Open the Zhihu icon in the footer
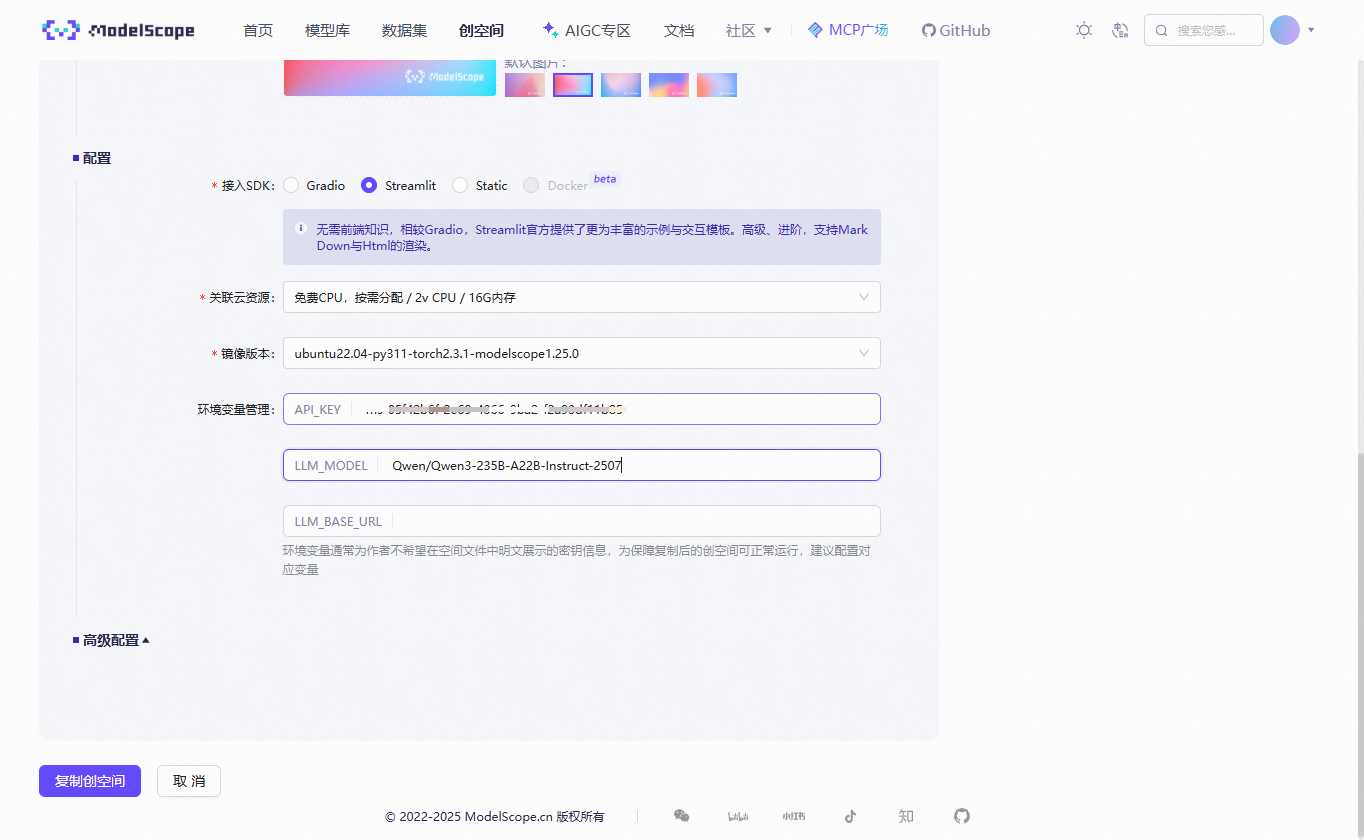 [906, 816]
